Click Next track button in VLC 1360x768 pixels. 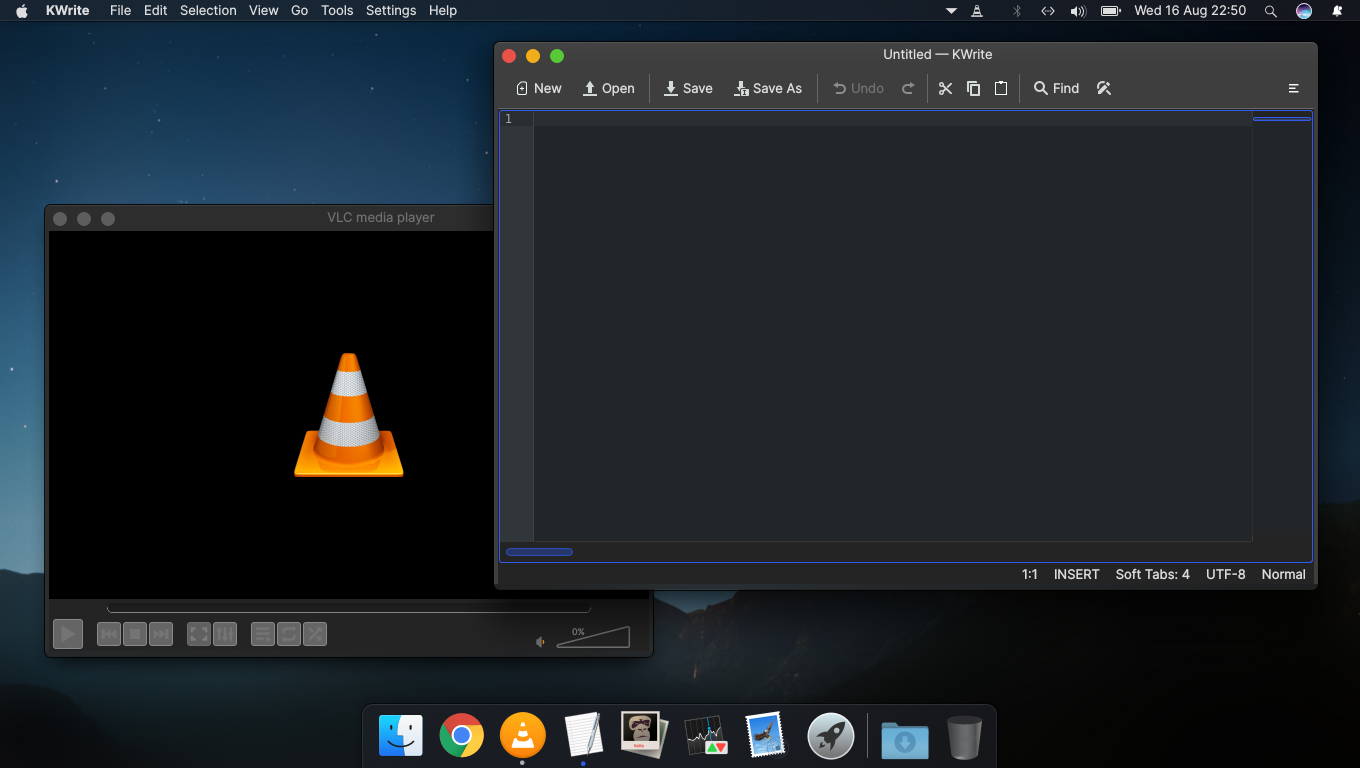[x=161, y=634]
